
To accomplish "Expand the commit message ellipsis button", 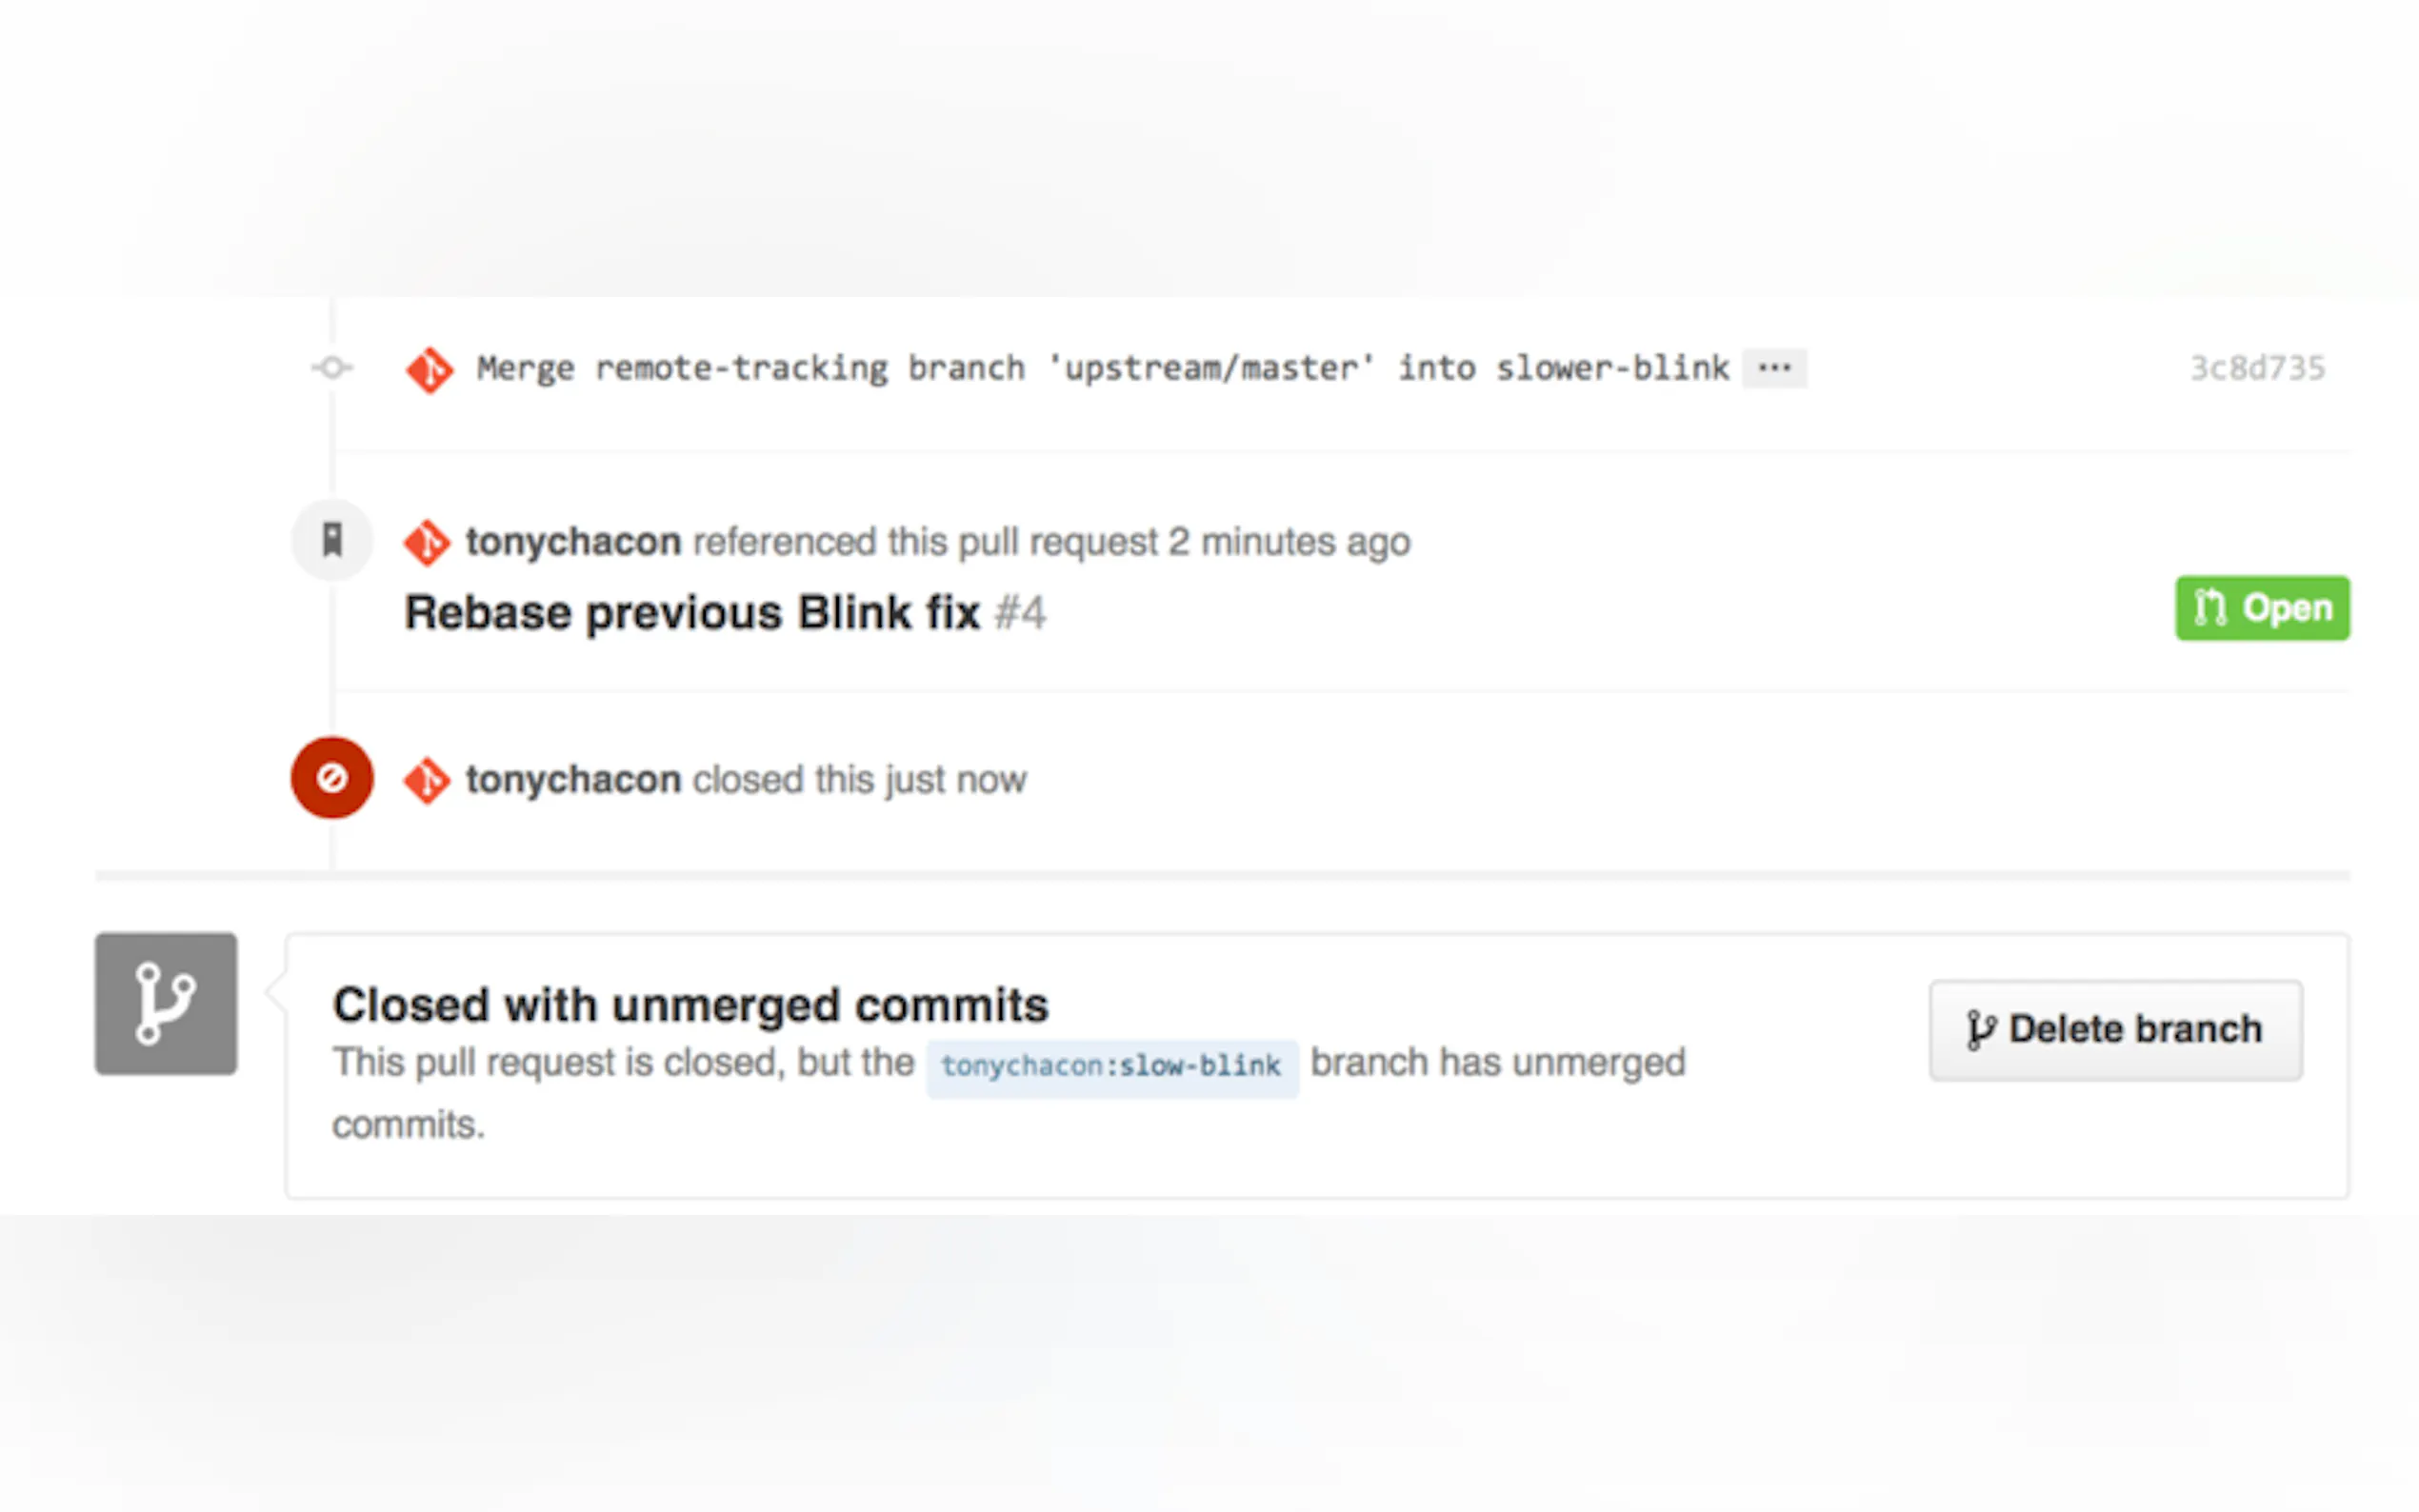I will click(1774, 368).
